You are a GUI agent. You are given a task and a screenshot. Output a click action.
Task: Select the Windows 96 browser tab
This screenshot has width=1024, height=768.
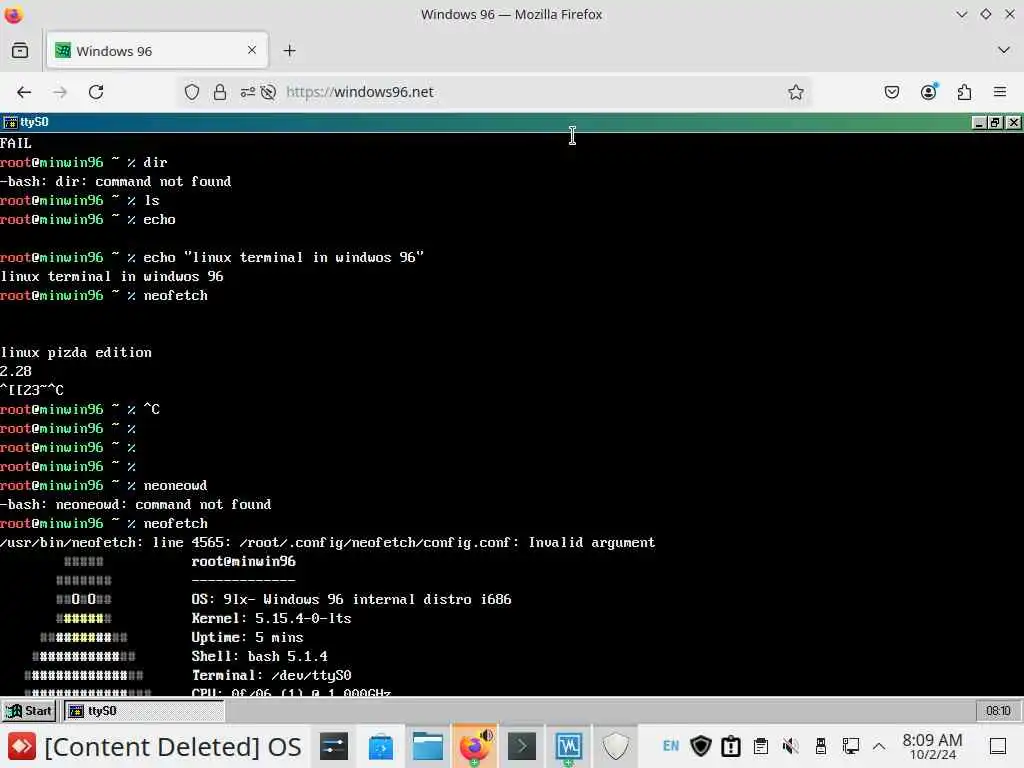157,50
